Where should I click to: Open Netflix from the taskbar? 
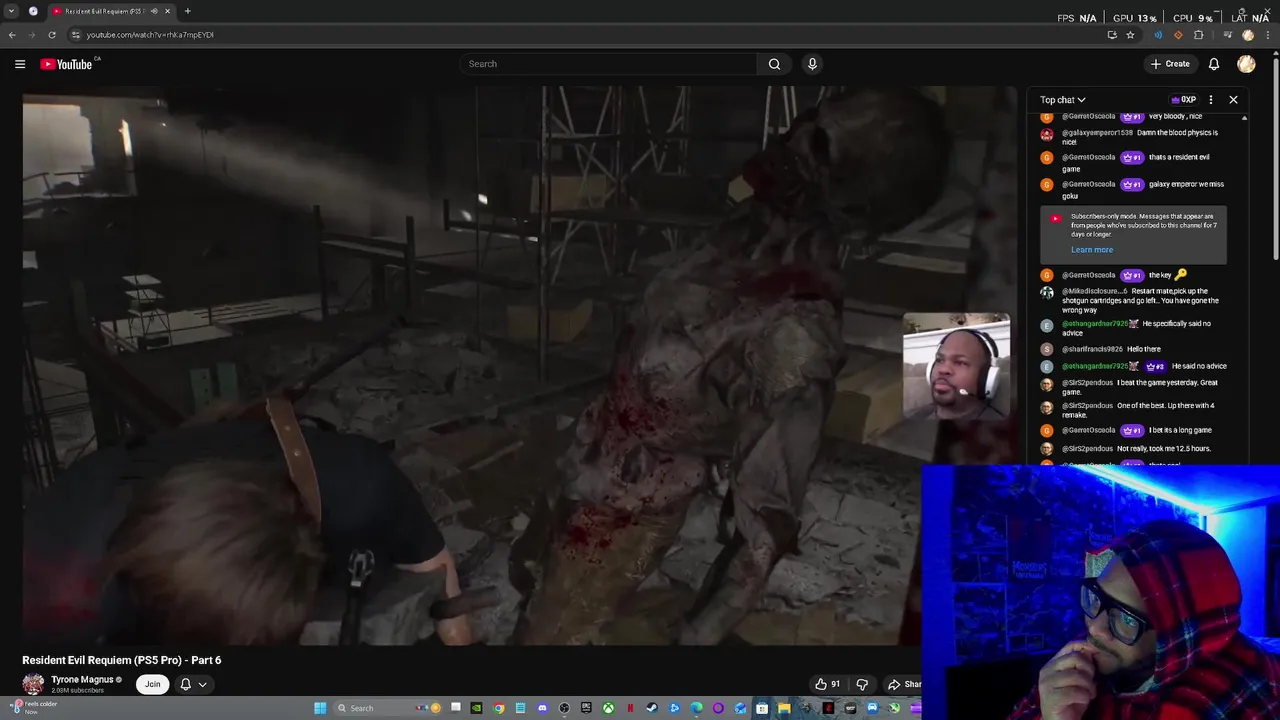pos(630,708)
